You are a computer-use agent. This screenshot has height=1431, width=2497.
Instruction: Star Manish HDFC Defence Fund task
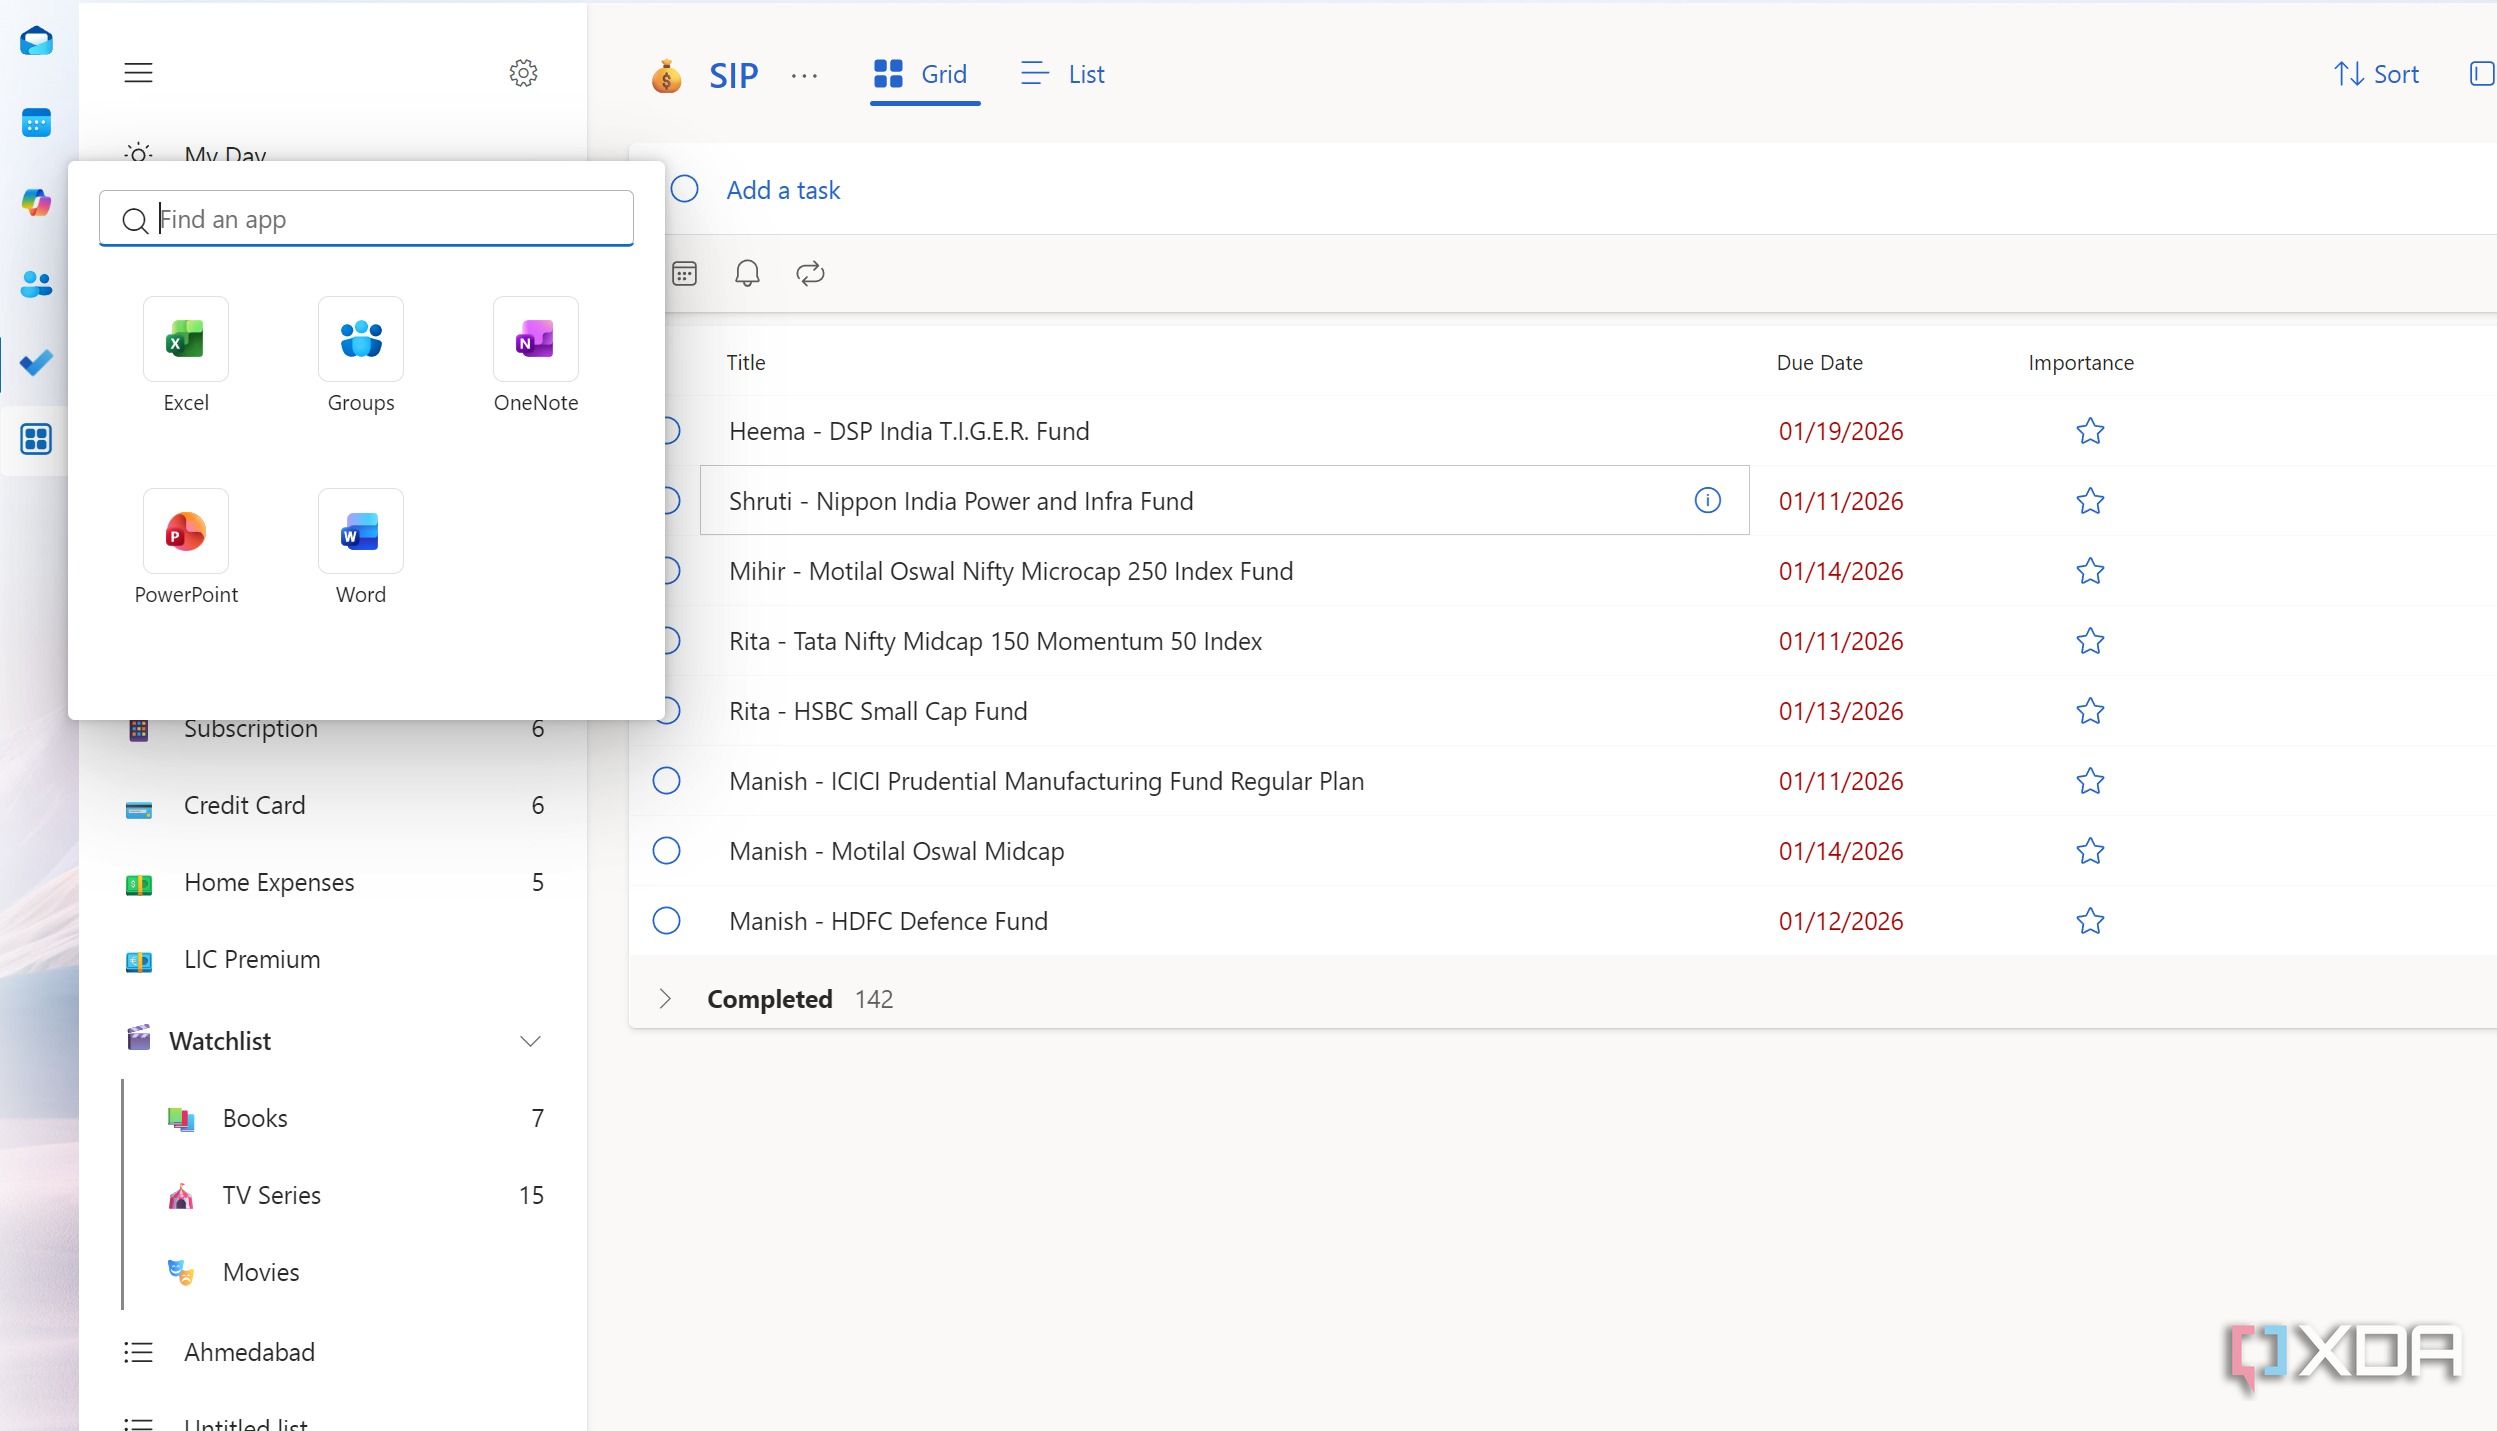(2090, 921)
